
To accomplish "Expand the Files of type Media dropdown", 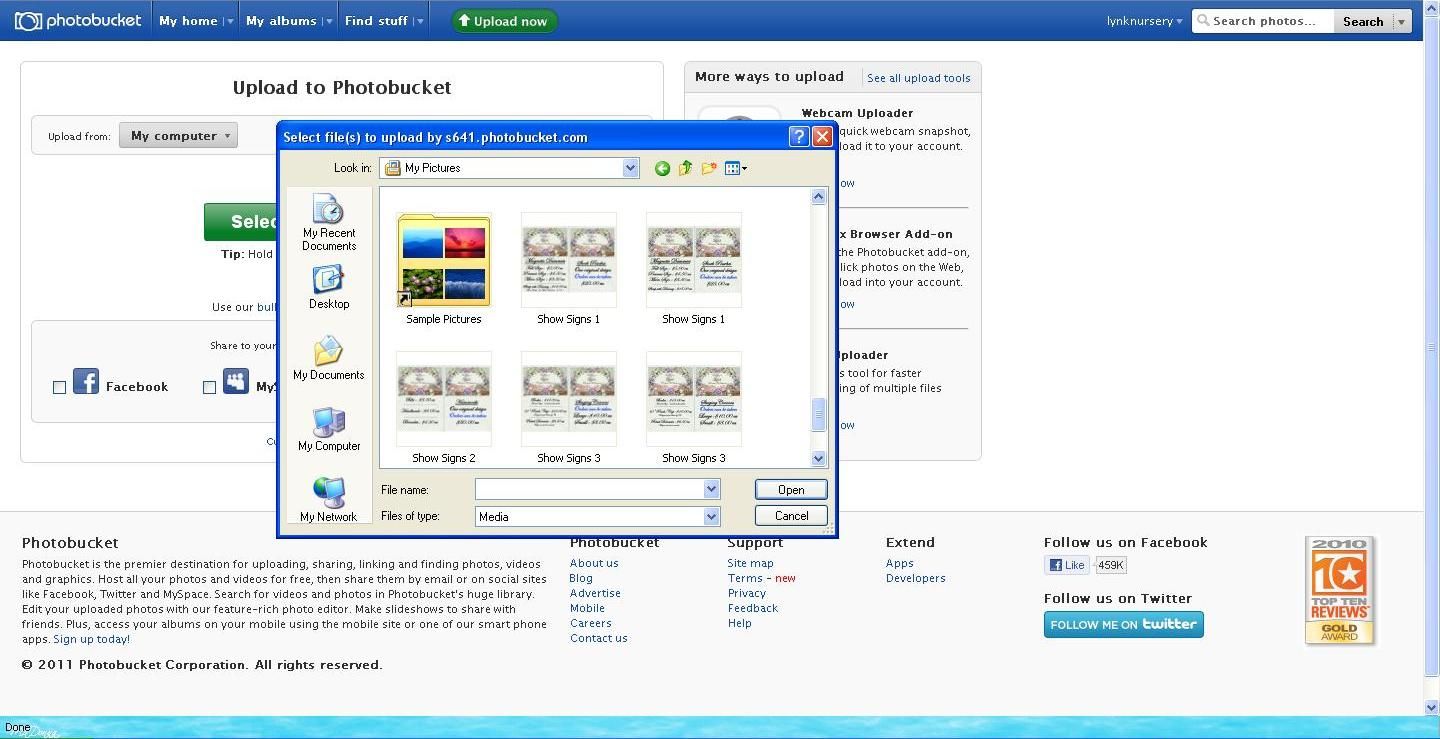I will (x=711, y=516).
